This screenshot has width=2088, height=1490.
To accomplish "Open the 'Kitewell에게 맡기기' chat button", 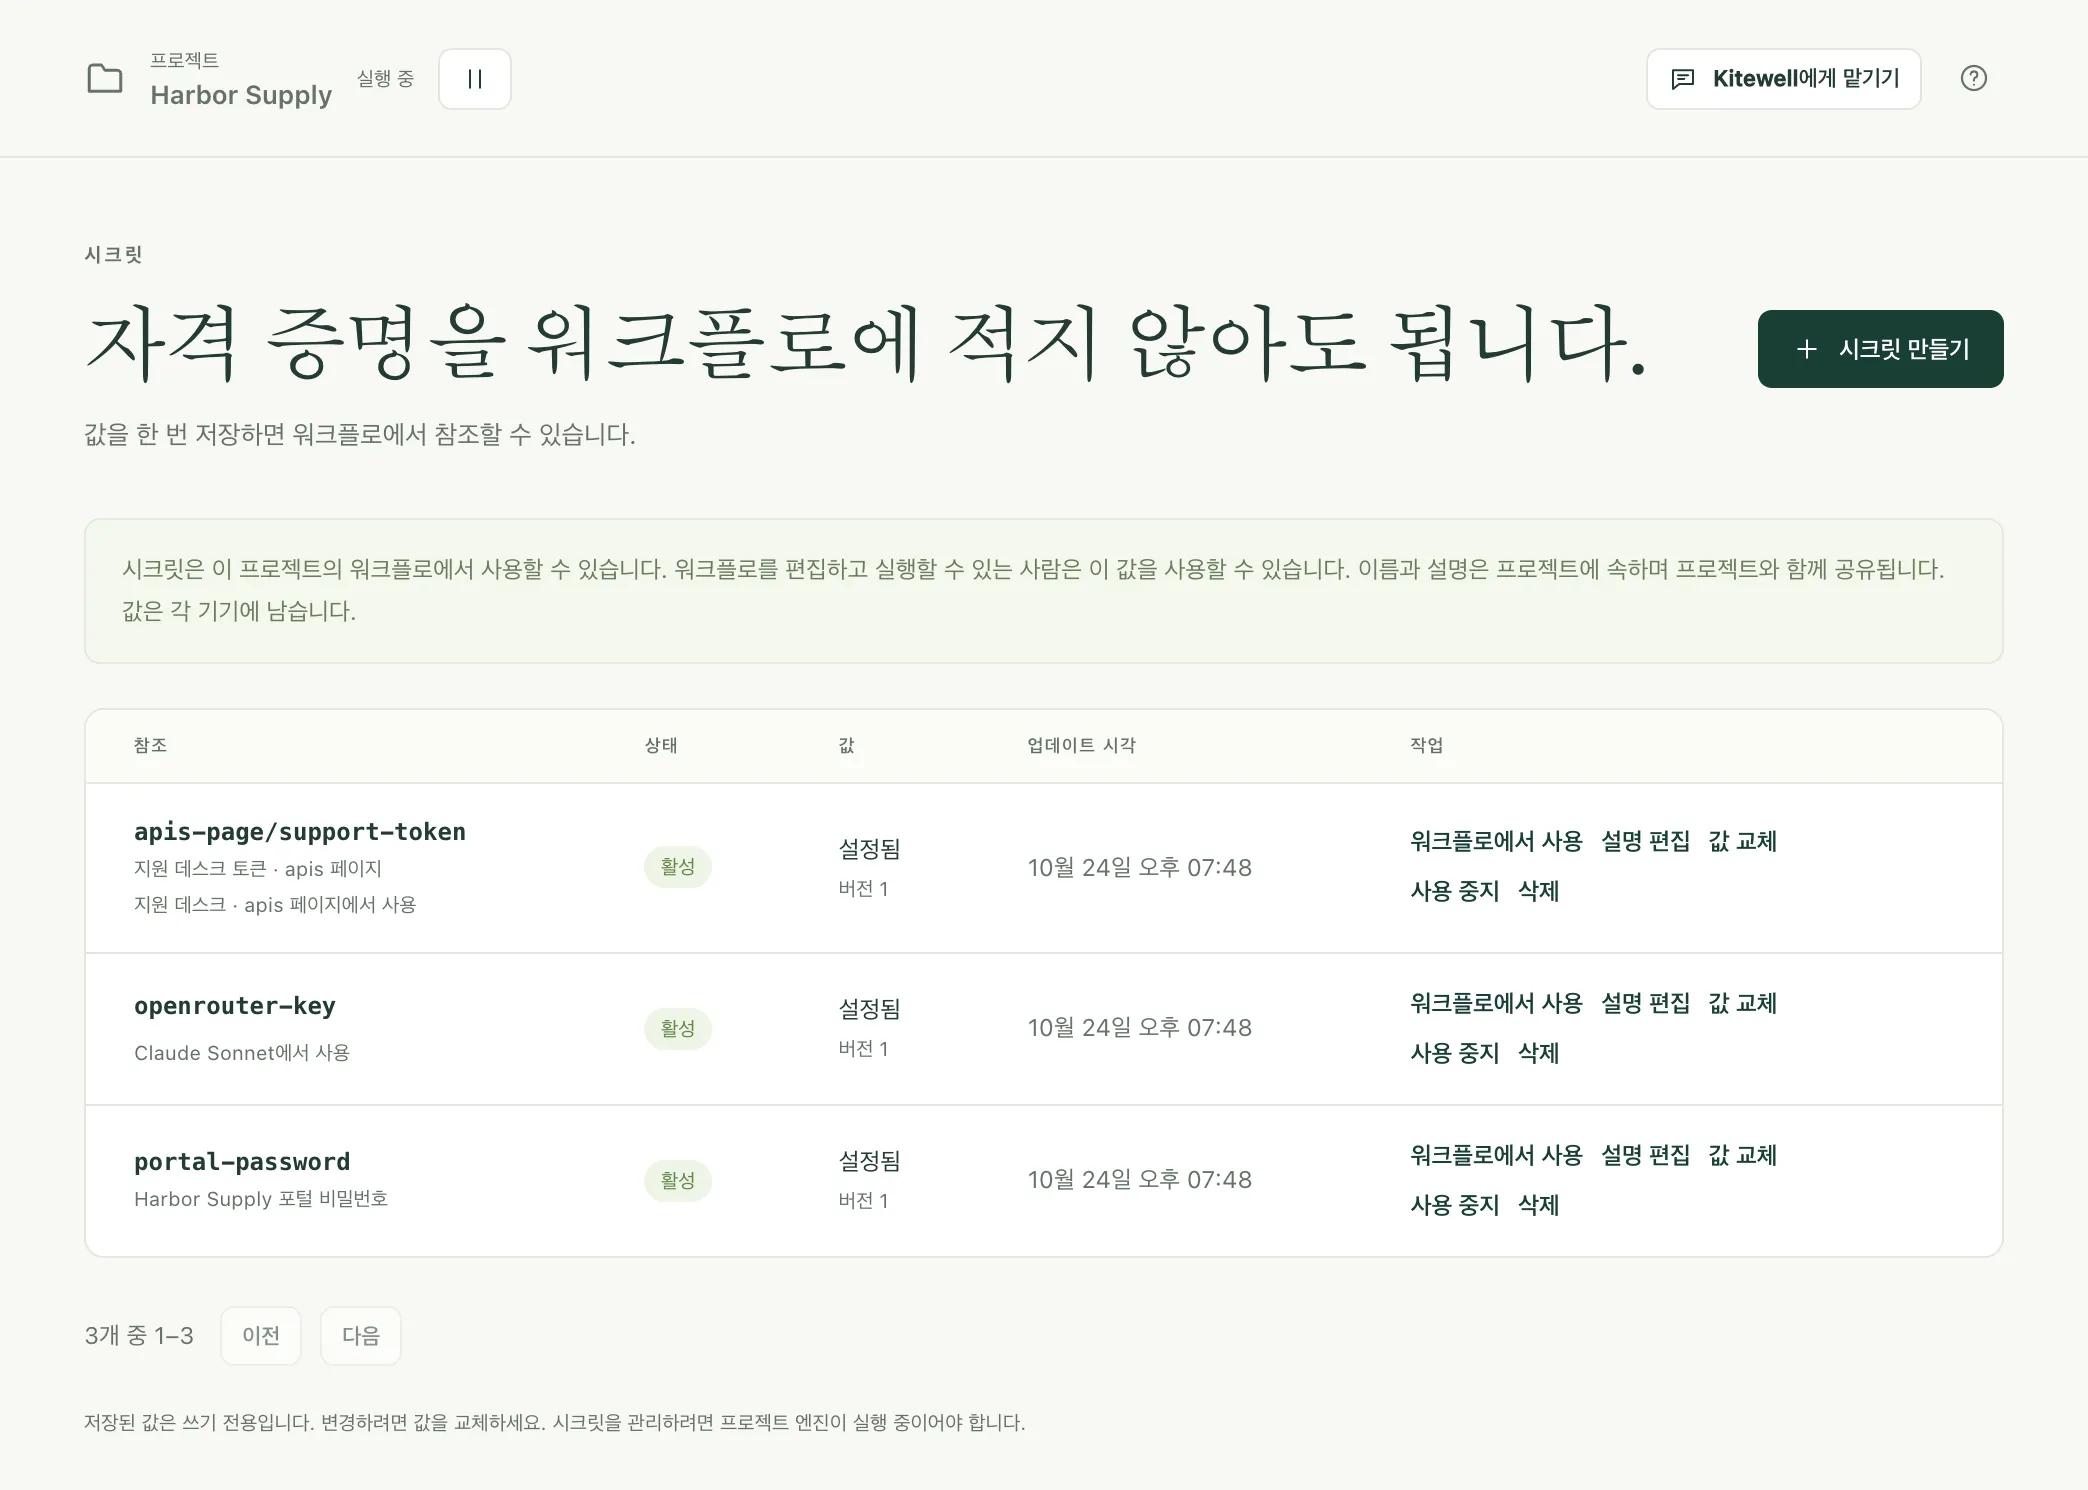I will tap(1783, 79).
